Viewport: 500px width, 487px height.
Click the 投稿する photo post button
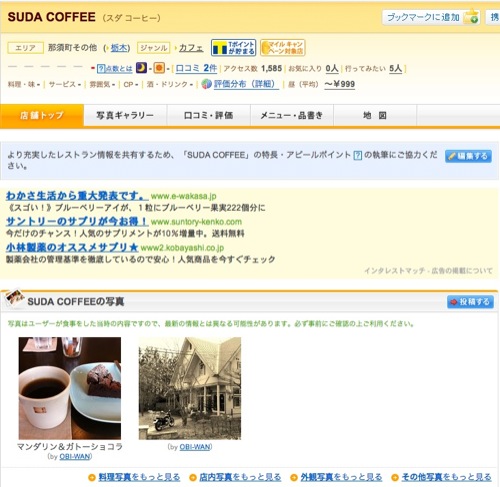point(470,302)
